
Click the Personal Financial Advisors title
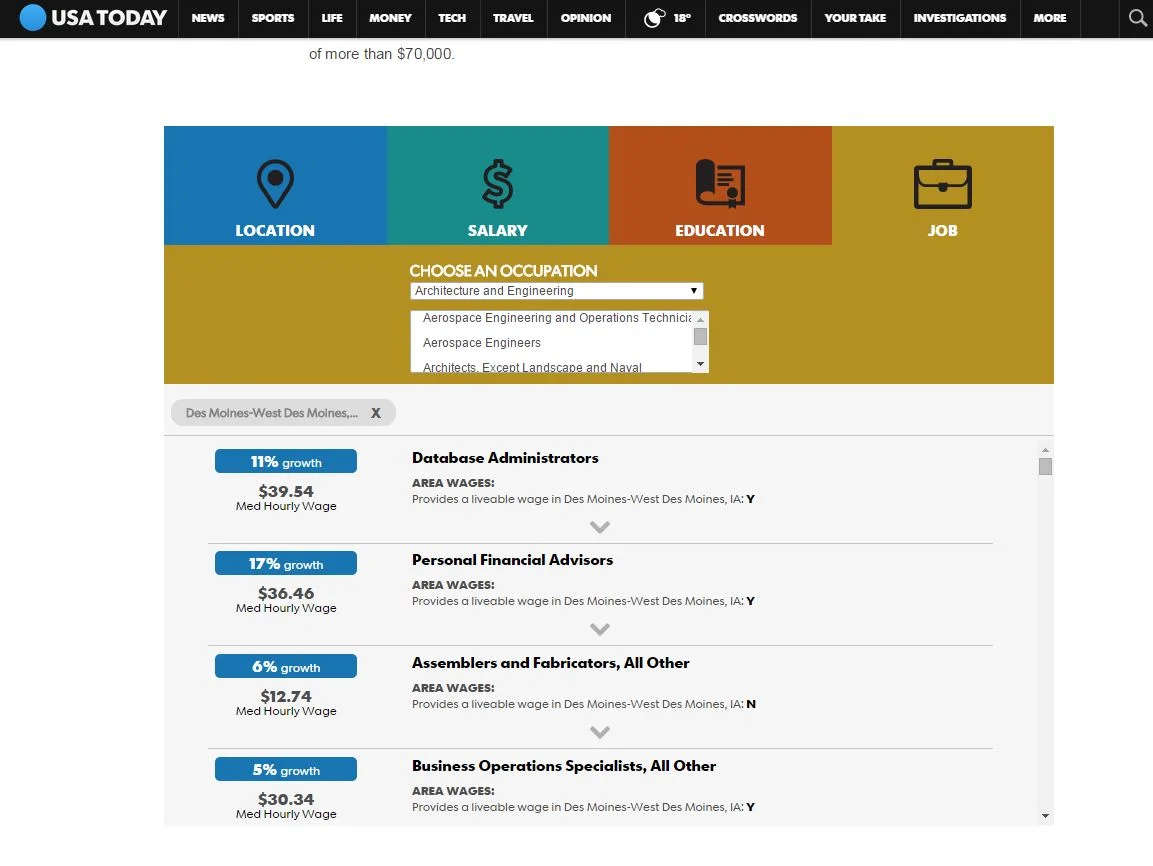(513, 560)
